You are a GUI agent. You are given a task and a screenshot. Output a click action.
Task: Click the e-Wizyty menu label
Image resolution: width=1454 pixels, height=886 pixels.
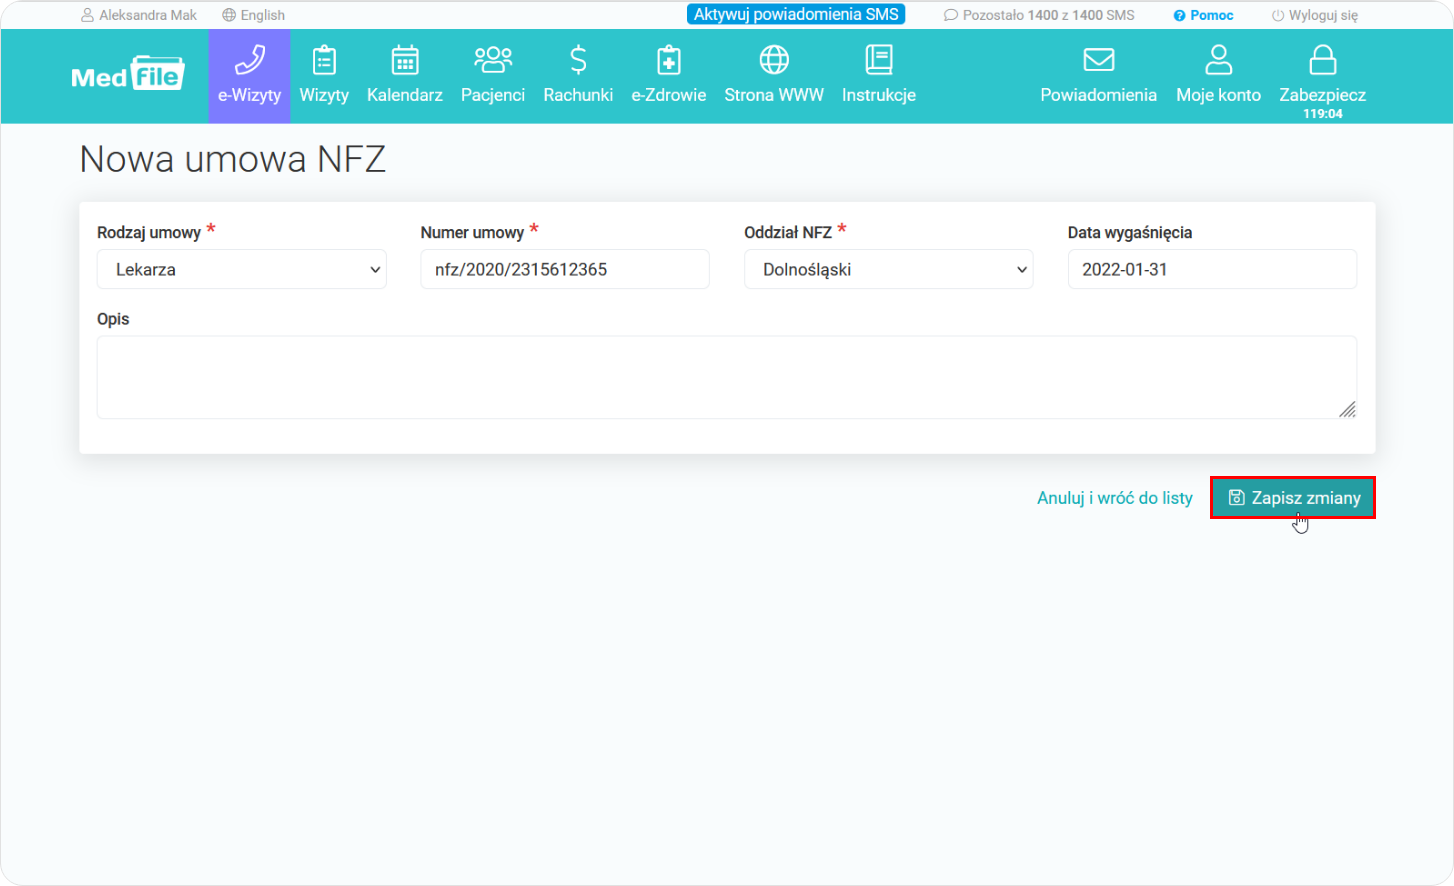pos(249,95)
